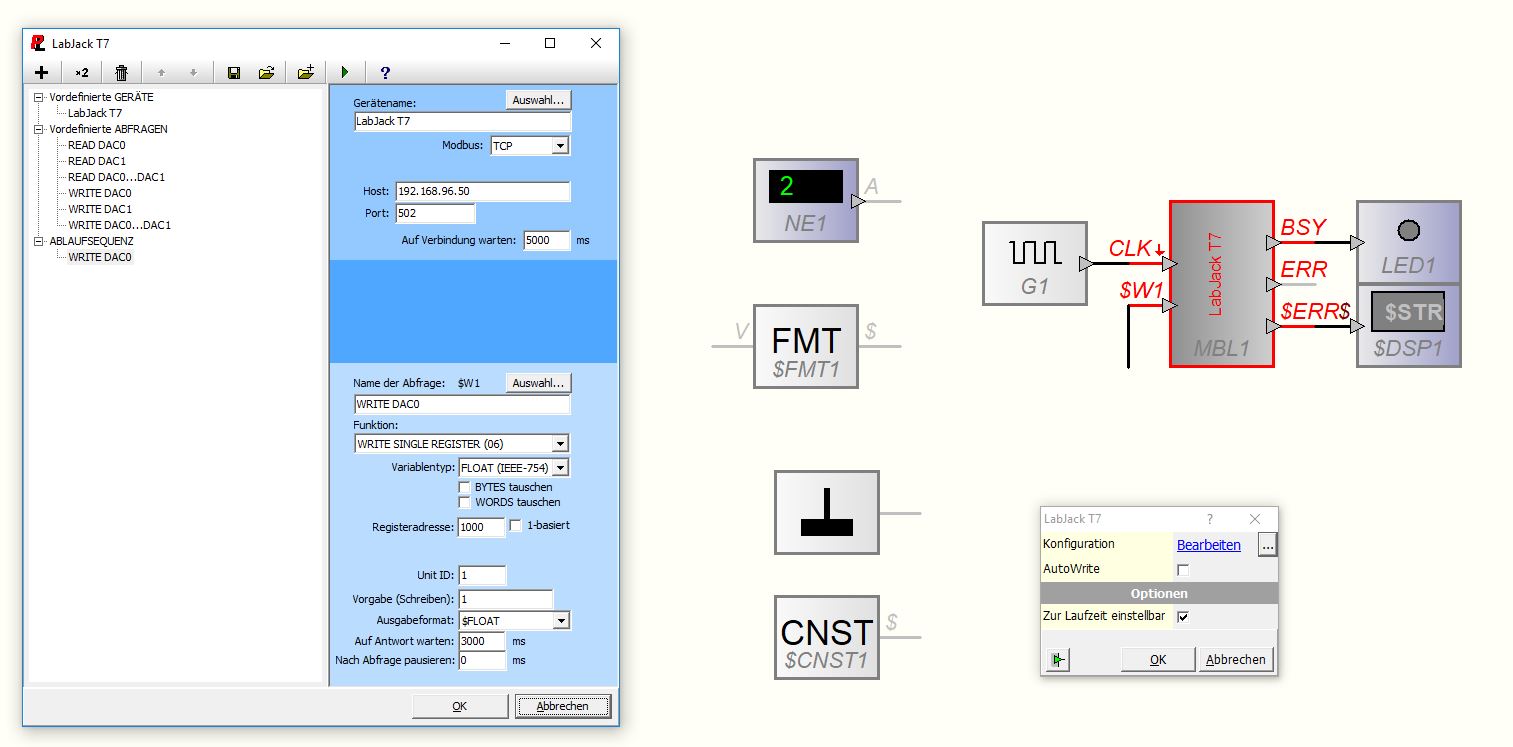Select READ DAC0 tree entry
1513x747 pixels.
(x=96, y=145)
